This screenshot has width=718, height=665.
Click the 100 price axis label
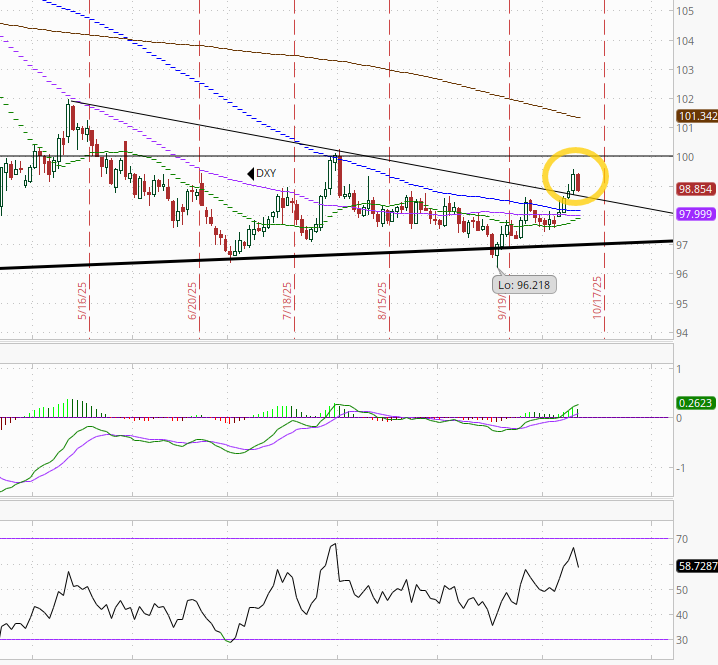click(x=685, y=157)
